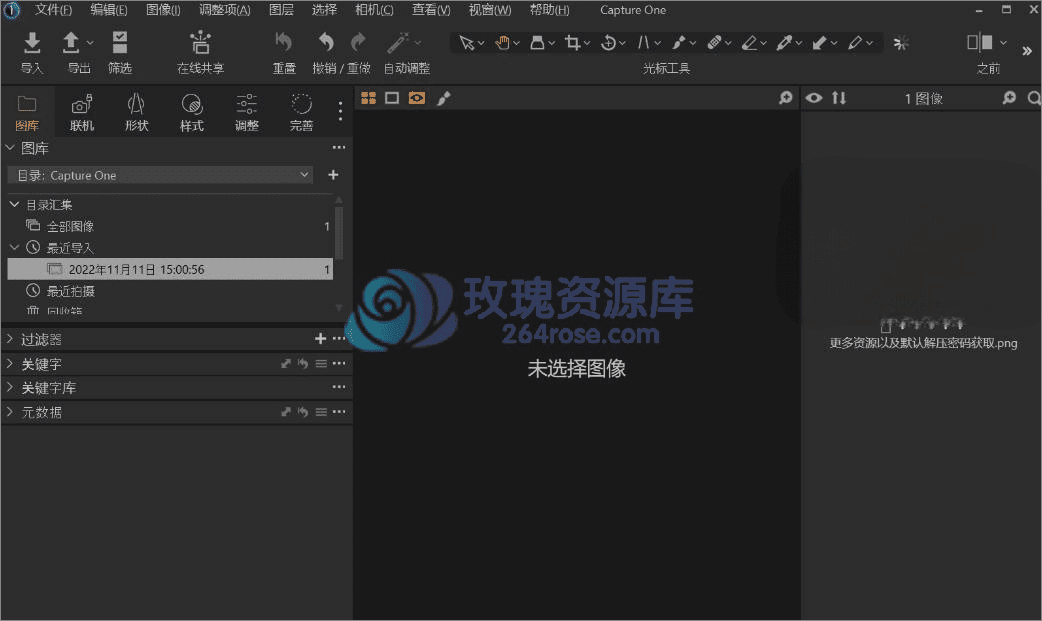Open the Export dropdown arrow
Viewport: 1042px width, 621px height.
(90, 43)
